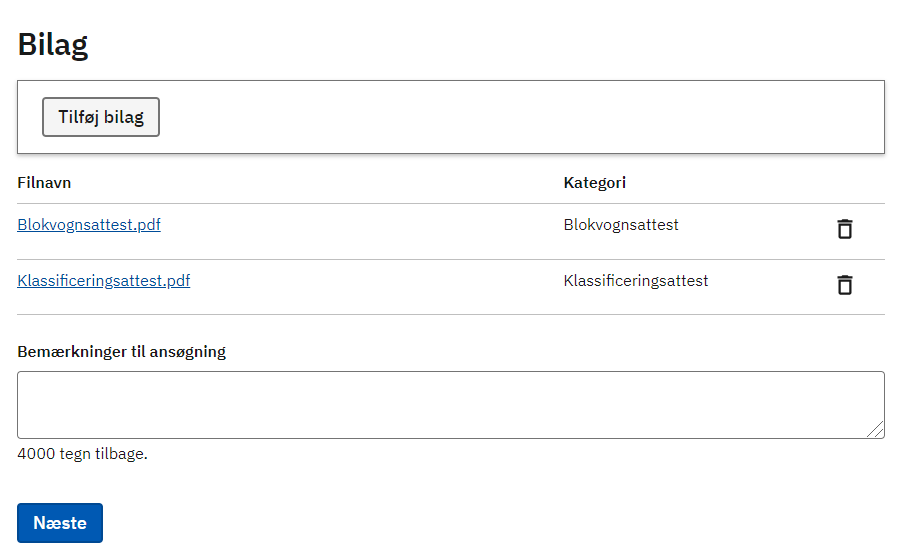Focus the Bemærkninger til ansøgning text area
The image size is (903, 559).
tap(450, 405)
